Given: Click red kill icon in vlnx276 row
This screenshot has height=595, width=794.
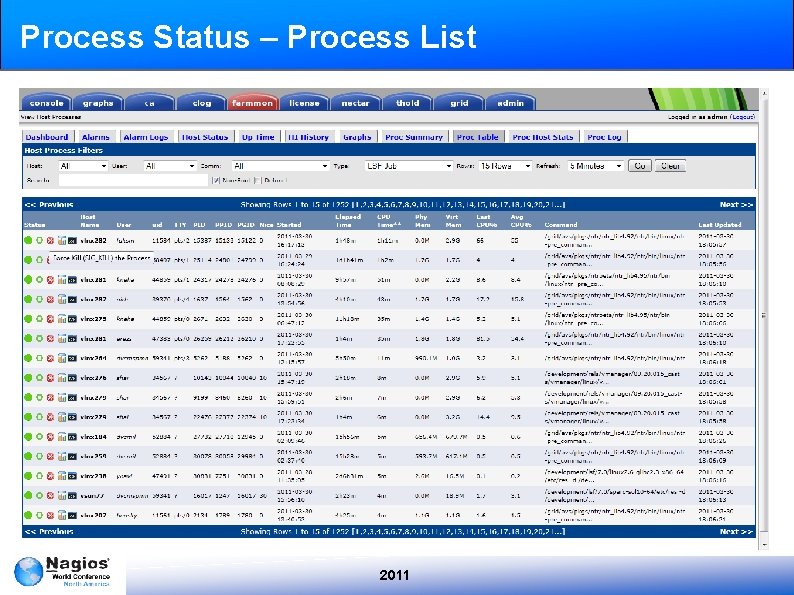Looking at the screenshot, I should [x=50, y=378].
